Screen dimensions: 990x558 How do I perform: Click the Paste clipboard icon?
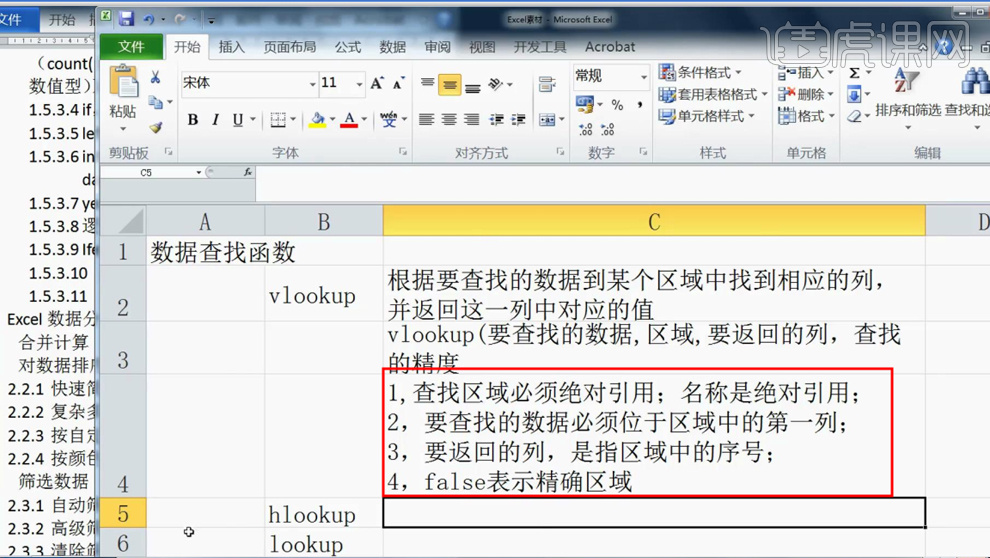(123, 81)
